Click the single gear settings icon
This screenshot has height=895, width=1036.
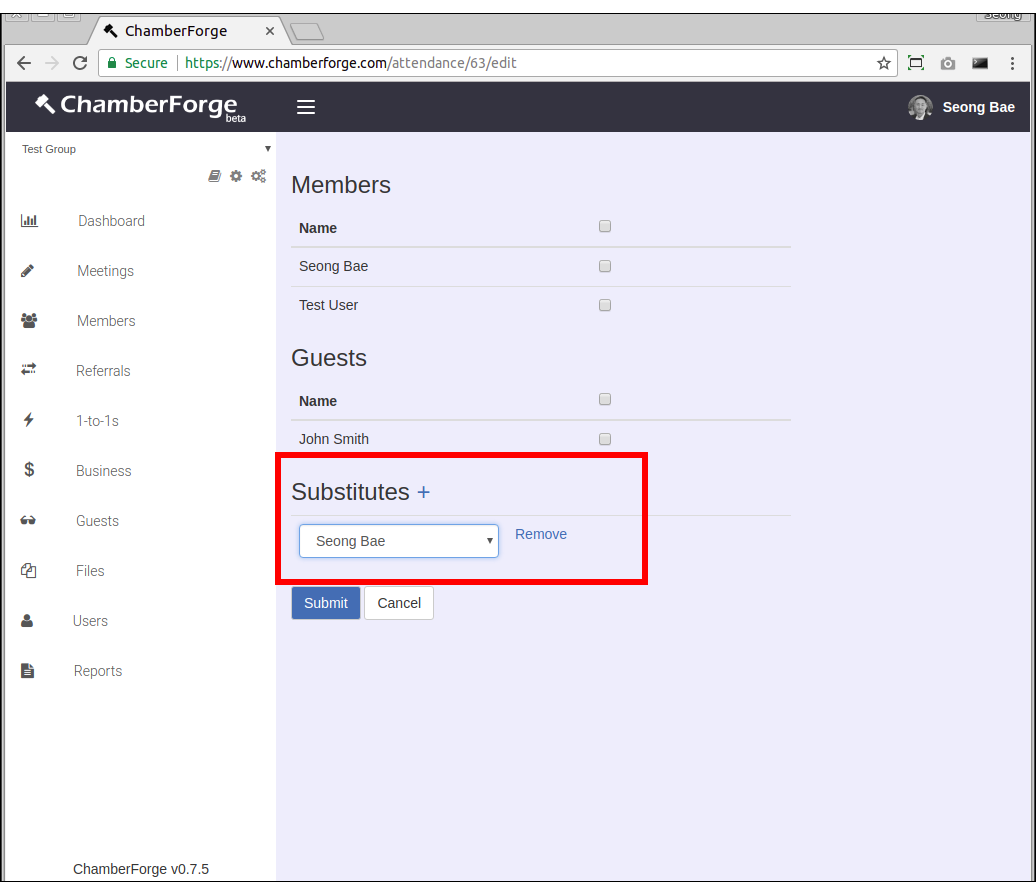236,176
